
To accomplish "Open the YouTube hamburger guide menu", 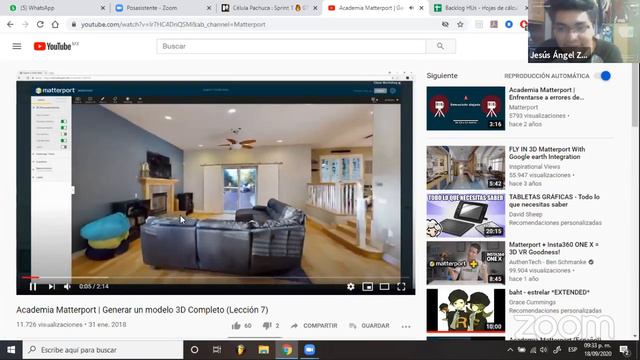I will click(x=17, y=46).
